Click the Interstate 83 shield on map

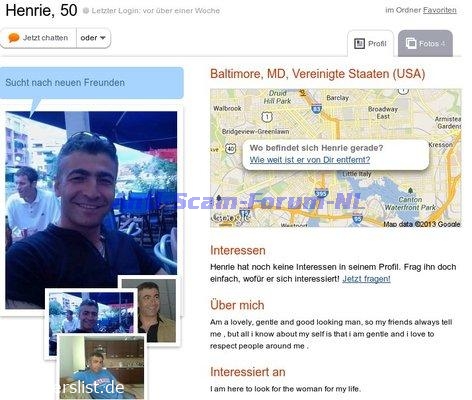click(316, 108)
